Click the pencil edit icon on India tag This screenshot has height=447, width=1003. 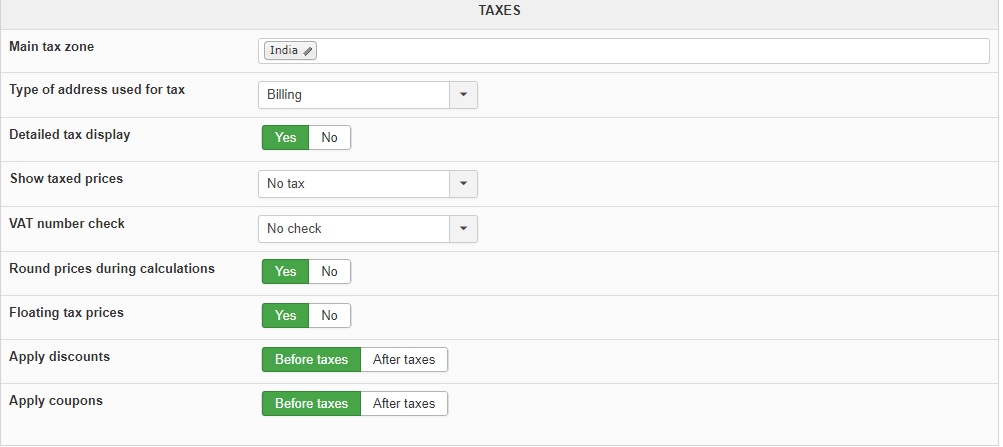308,51
